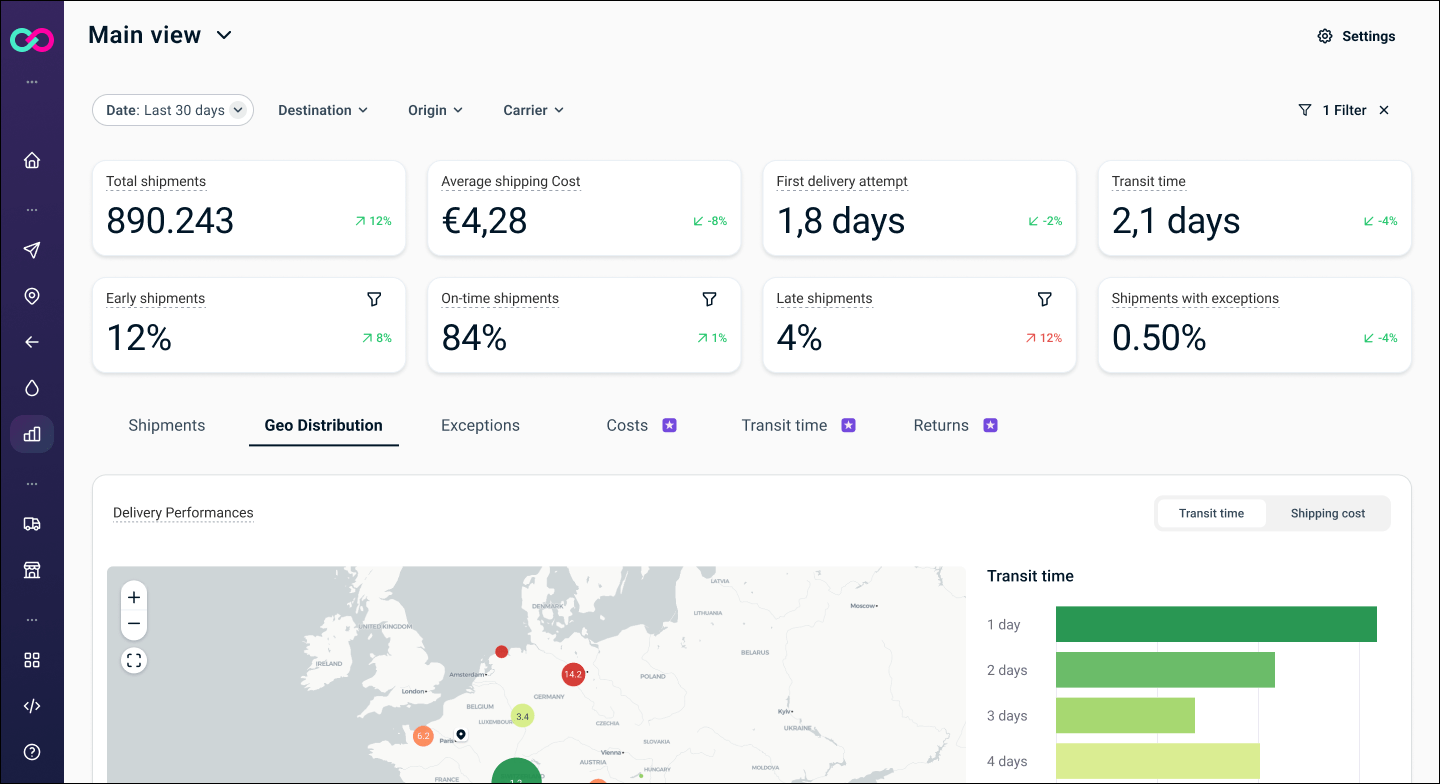Open the apps grid icon in sidebar
Screen dimensions: 1440x784
[x=31, y=660]
